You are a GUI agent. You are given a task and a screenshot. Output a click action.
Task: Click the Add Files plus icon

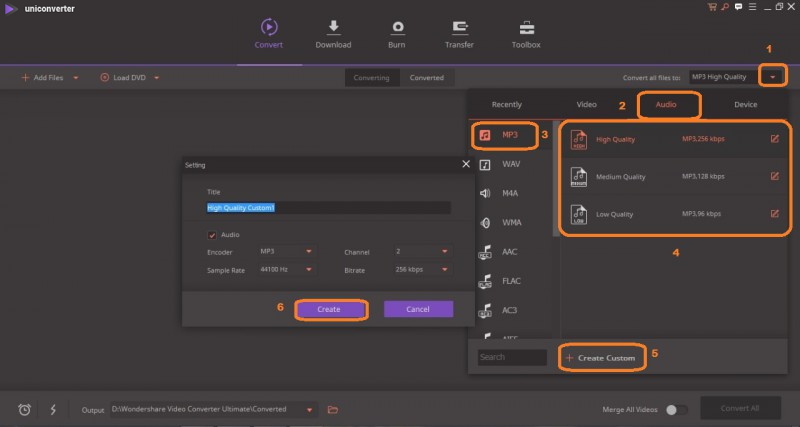[25, 78]
